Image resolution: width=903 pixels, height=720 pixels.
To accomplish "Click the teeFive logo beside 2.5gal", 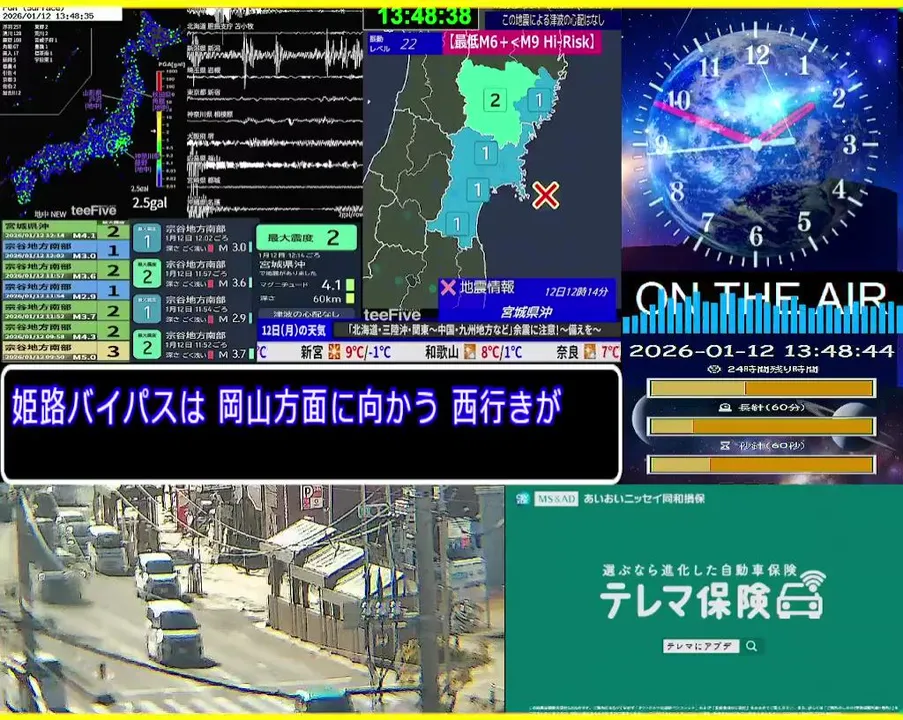I will [93, 211].
